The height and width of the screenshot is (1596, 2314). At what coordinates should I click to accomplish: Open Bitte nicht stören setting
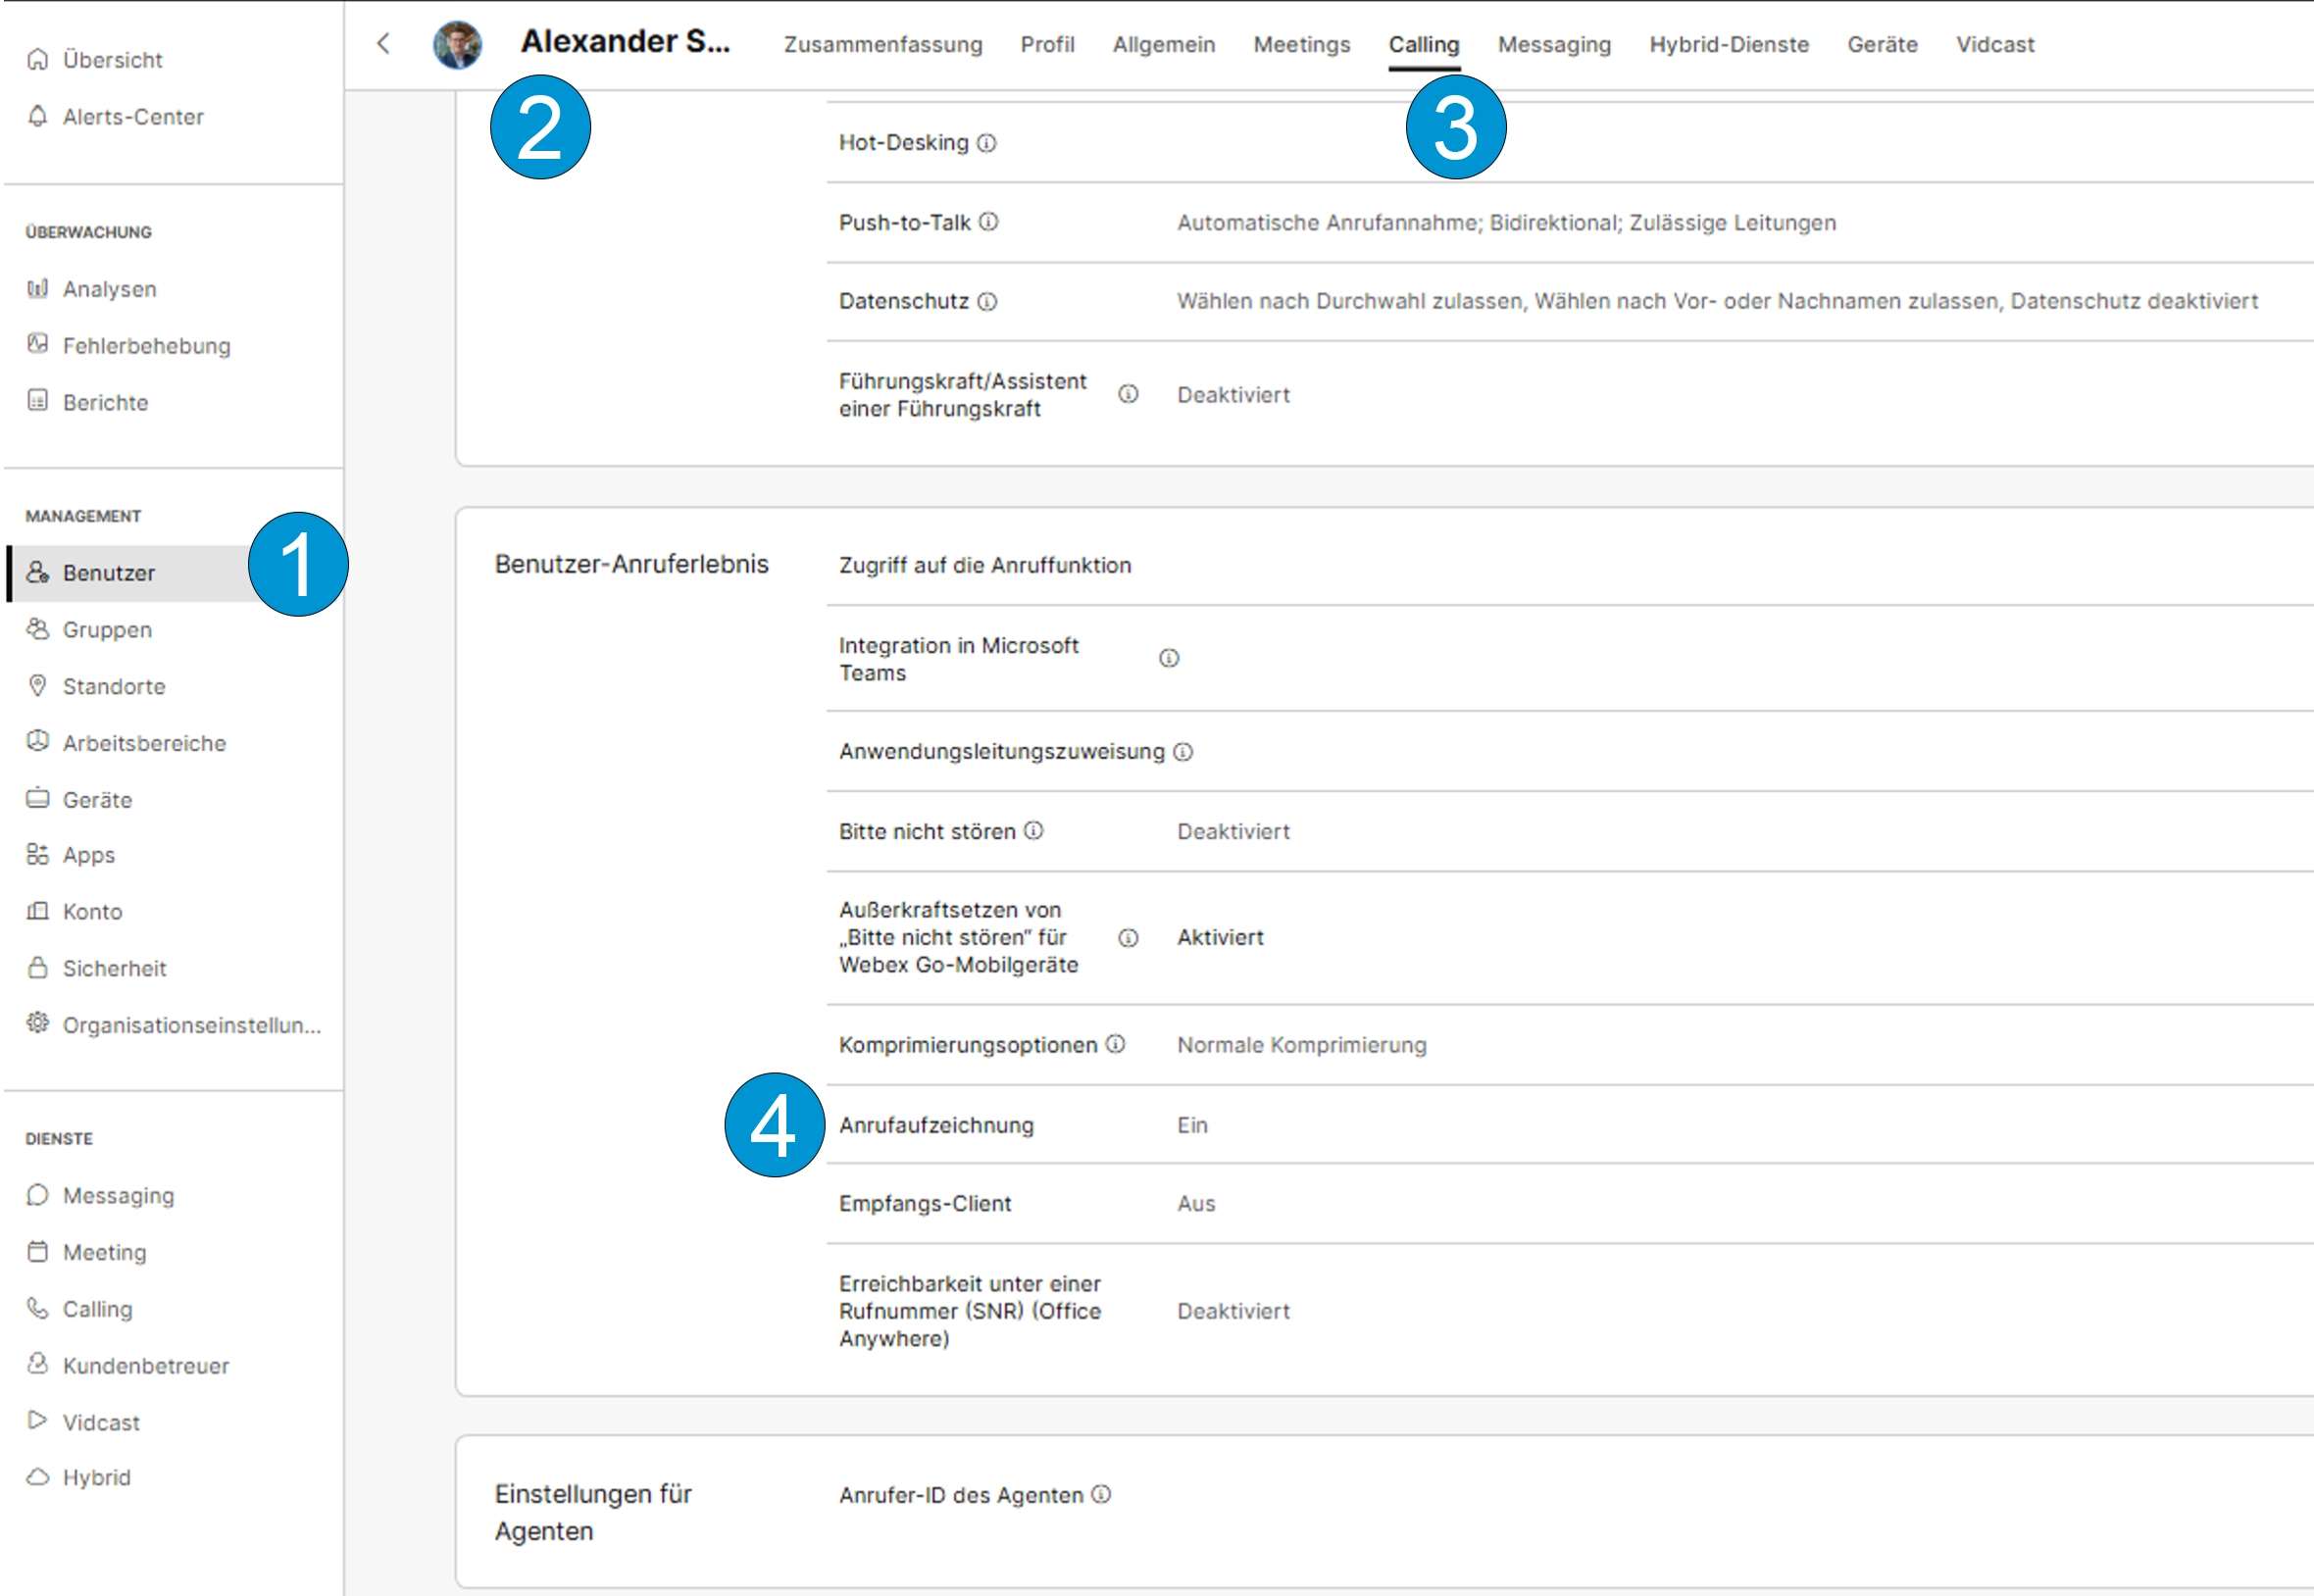pos(926,832)
